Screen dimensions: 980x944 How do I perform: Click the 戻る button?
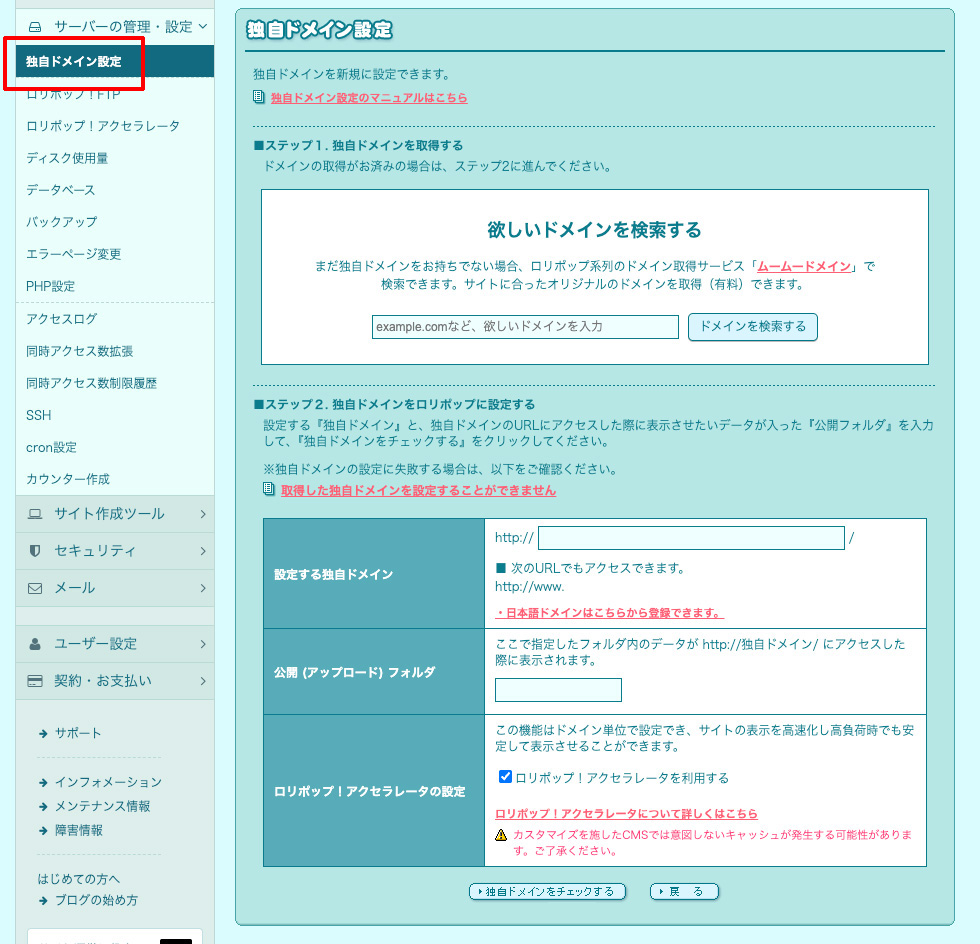click(684, 891)
